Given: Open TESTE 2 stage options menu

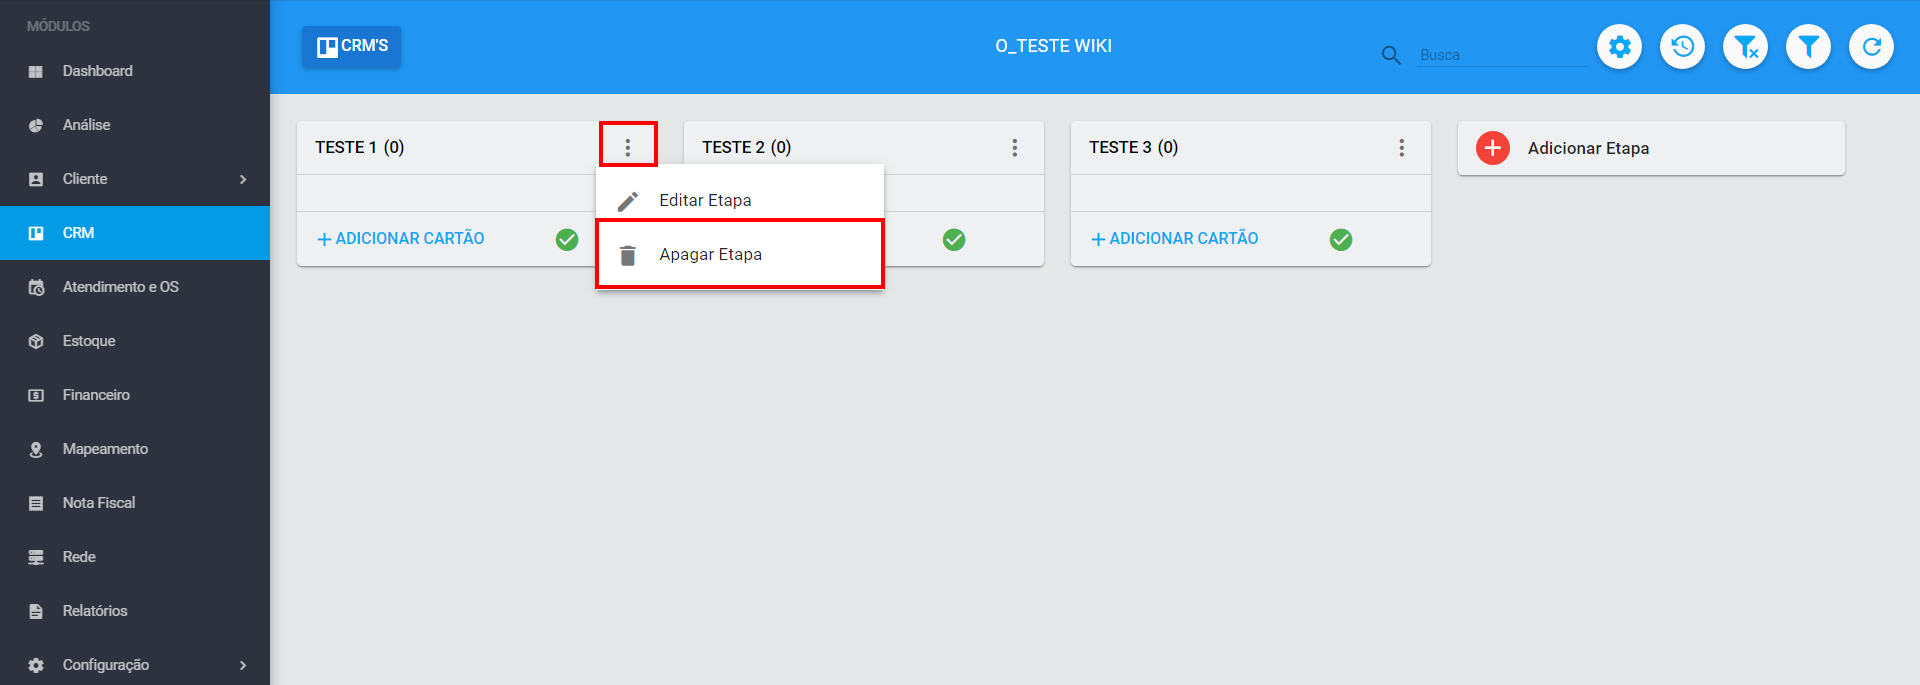Looking at the screenshot, I should [1015, 148].
